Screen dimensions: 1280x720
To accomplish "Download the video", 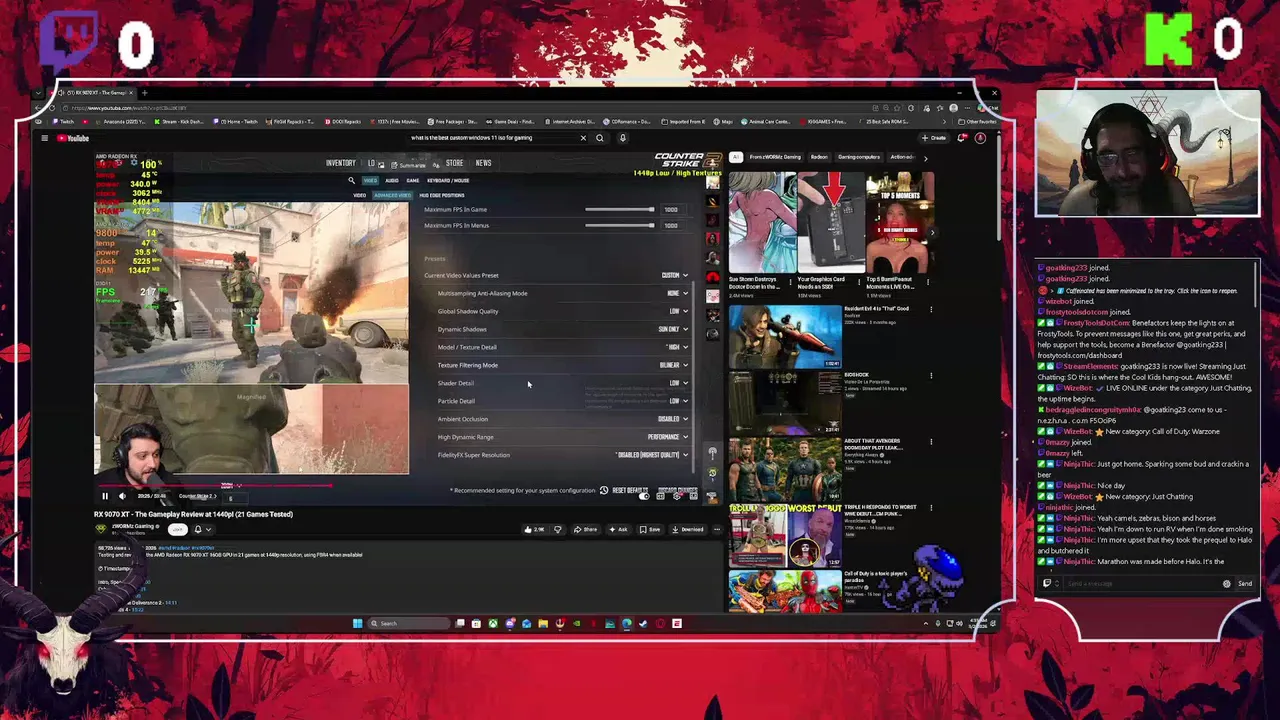I will tap(688, 529).
